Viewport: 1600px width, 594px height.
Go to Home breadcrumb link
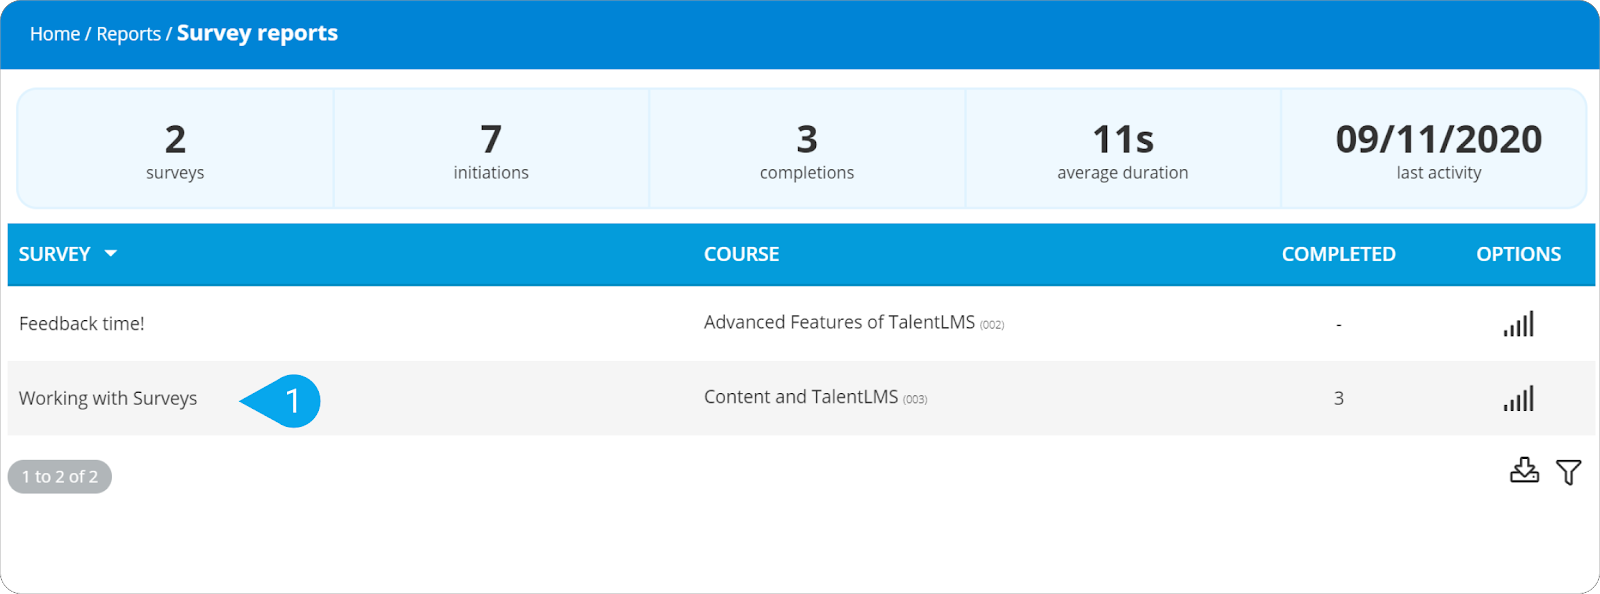coord(55,34)
